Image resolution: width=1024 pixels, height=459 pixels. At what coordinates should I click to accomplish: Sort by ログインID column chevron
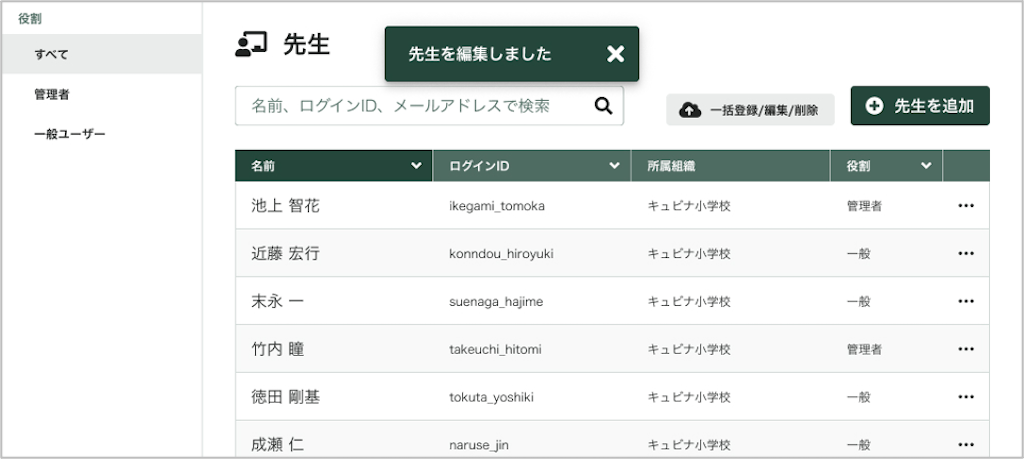[x=615, y=166]
